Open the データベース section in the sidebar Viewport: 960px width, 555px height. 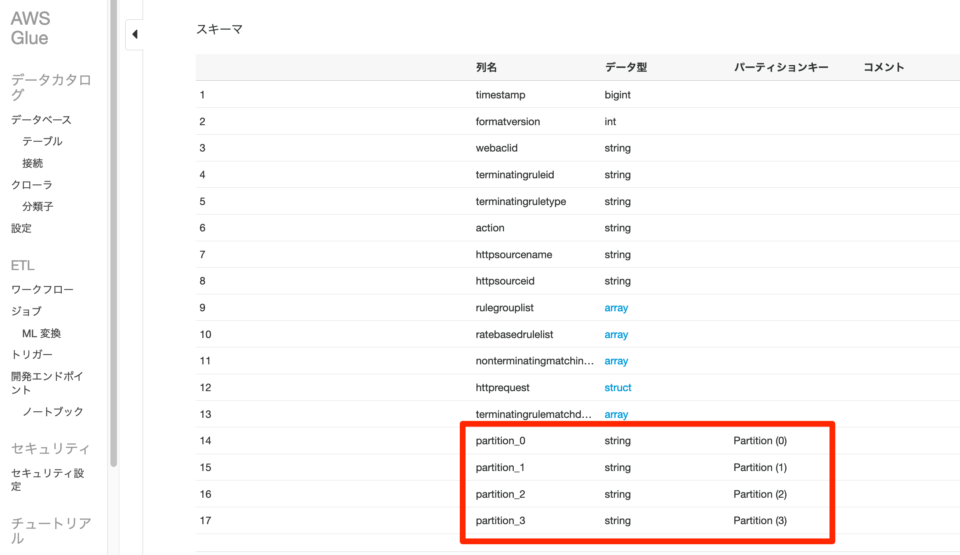[x=41, y=119]
